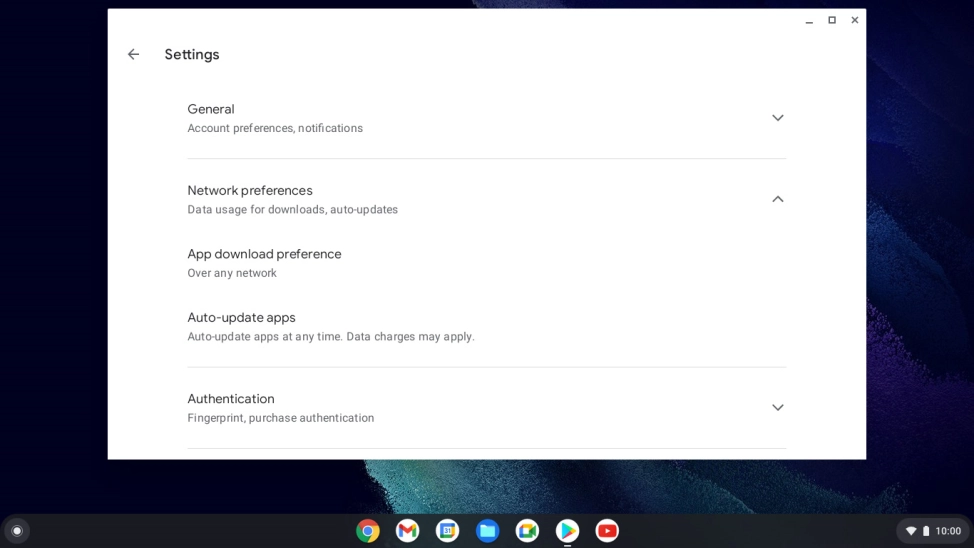Click 'Auto-update apps at any time' description
The image size is (974, 548).
330,336
